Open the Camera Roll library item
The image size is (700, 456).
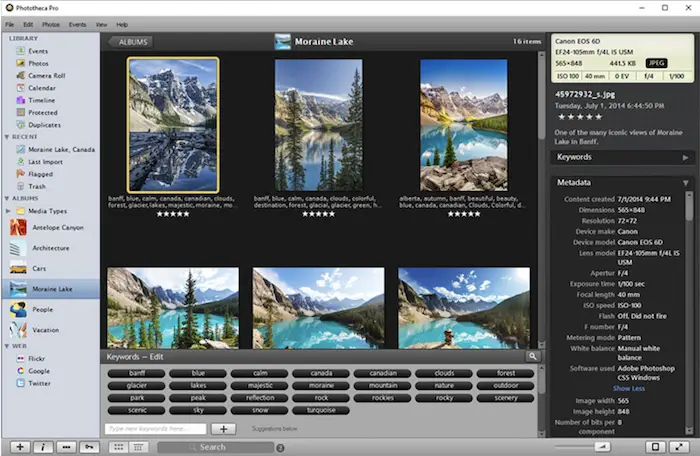click(x=46, y=75)
